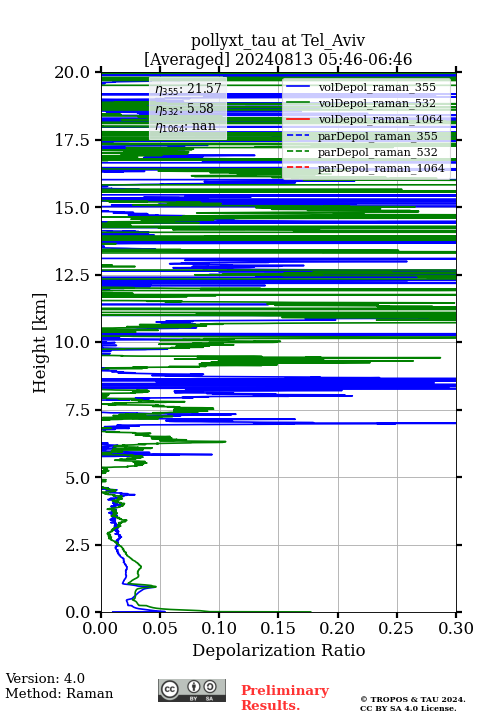
Task: Click the dashed blue parDepol_raman_355 legend line
Action: tap(298, 135)
